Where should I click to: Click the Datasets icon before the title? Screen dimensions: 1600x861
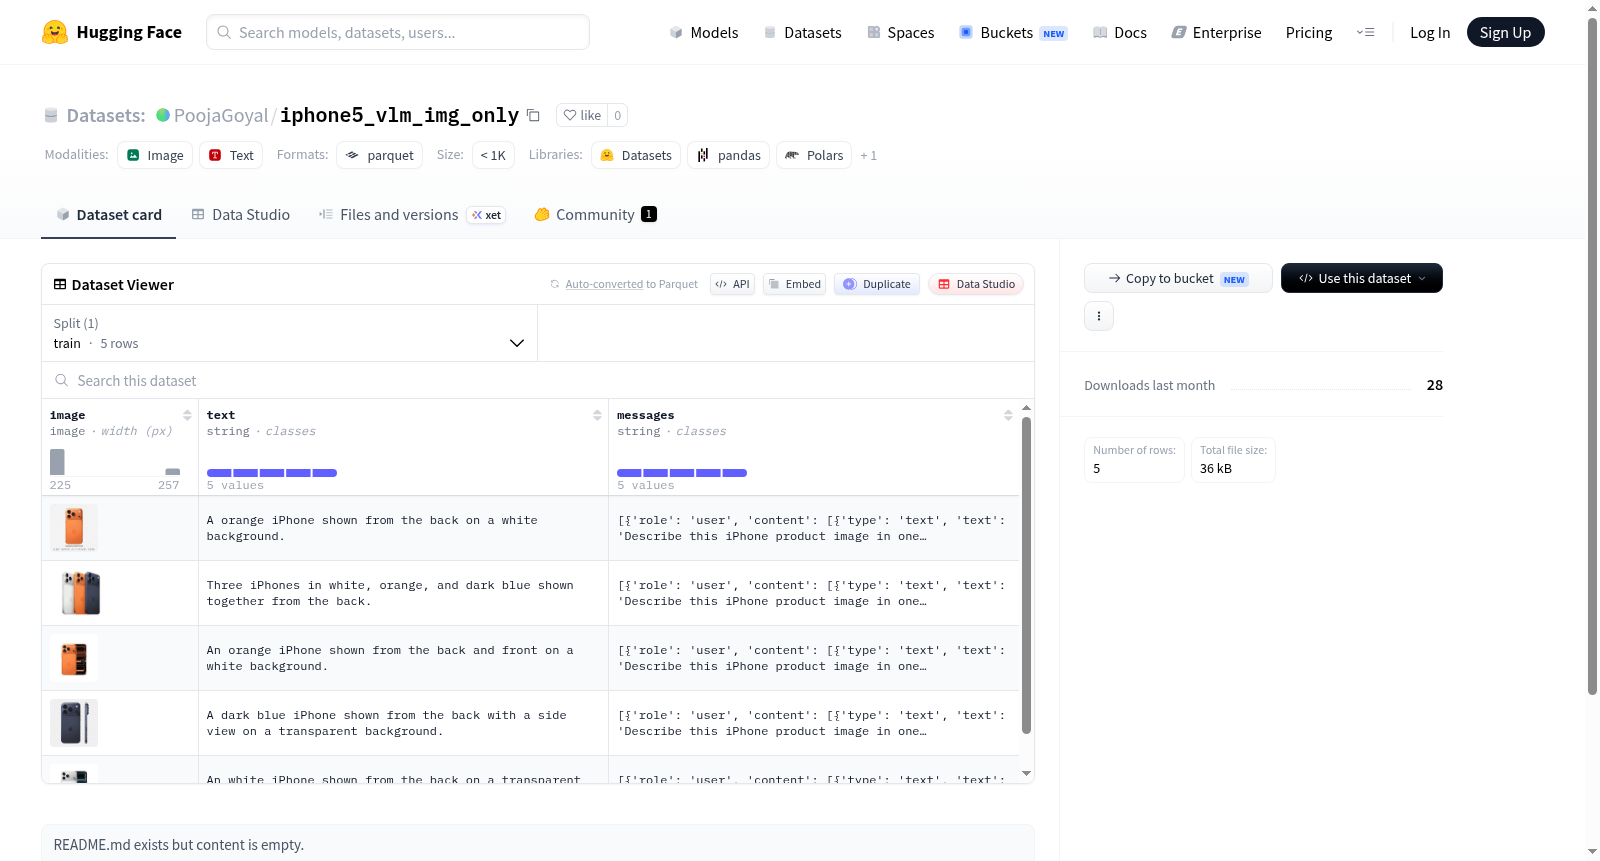[51, 116]
